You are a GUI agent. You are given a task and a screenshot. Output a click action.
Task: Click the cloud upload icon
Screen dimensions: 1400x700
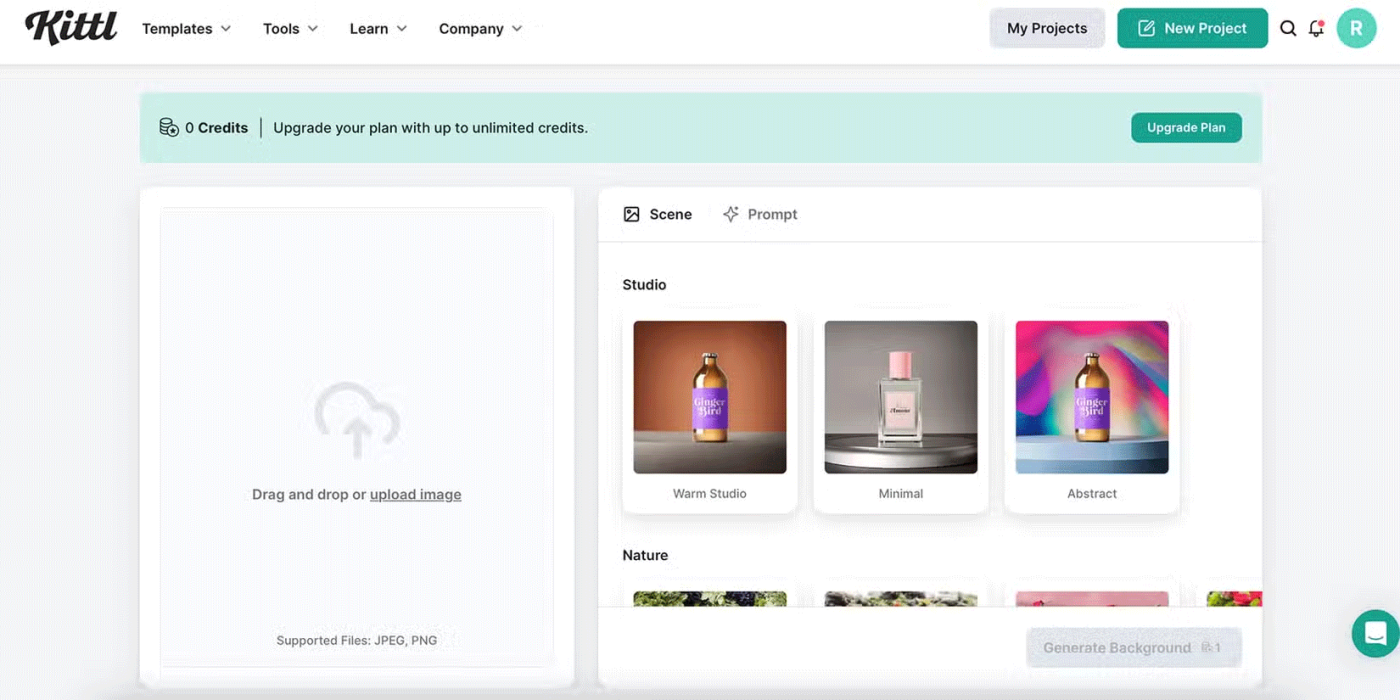(357, 420)
